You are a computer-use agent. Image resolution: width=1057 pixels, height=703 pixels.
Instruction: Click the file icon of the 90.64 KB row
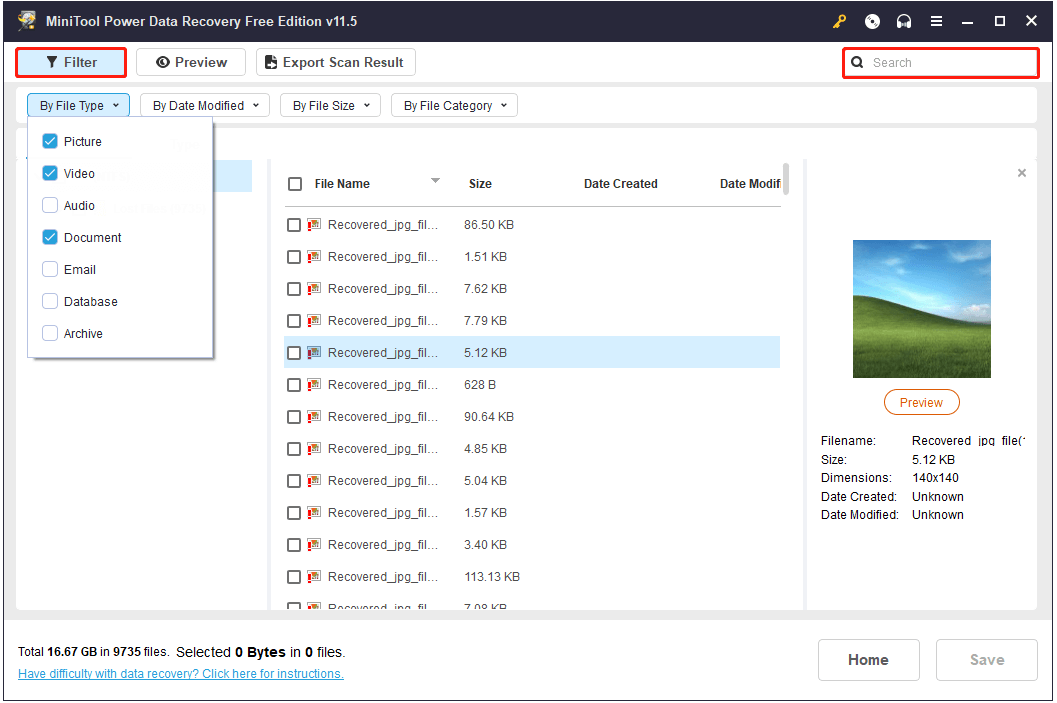point(314,417)
